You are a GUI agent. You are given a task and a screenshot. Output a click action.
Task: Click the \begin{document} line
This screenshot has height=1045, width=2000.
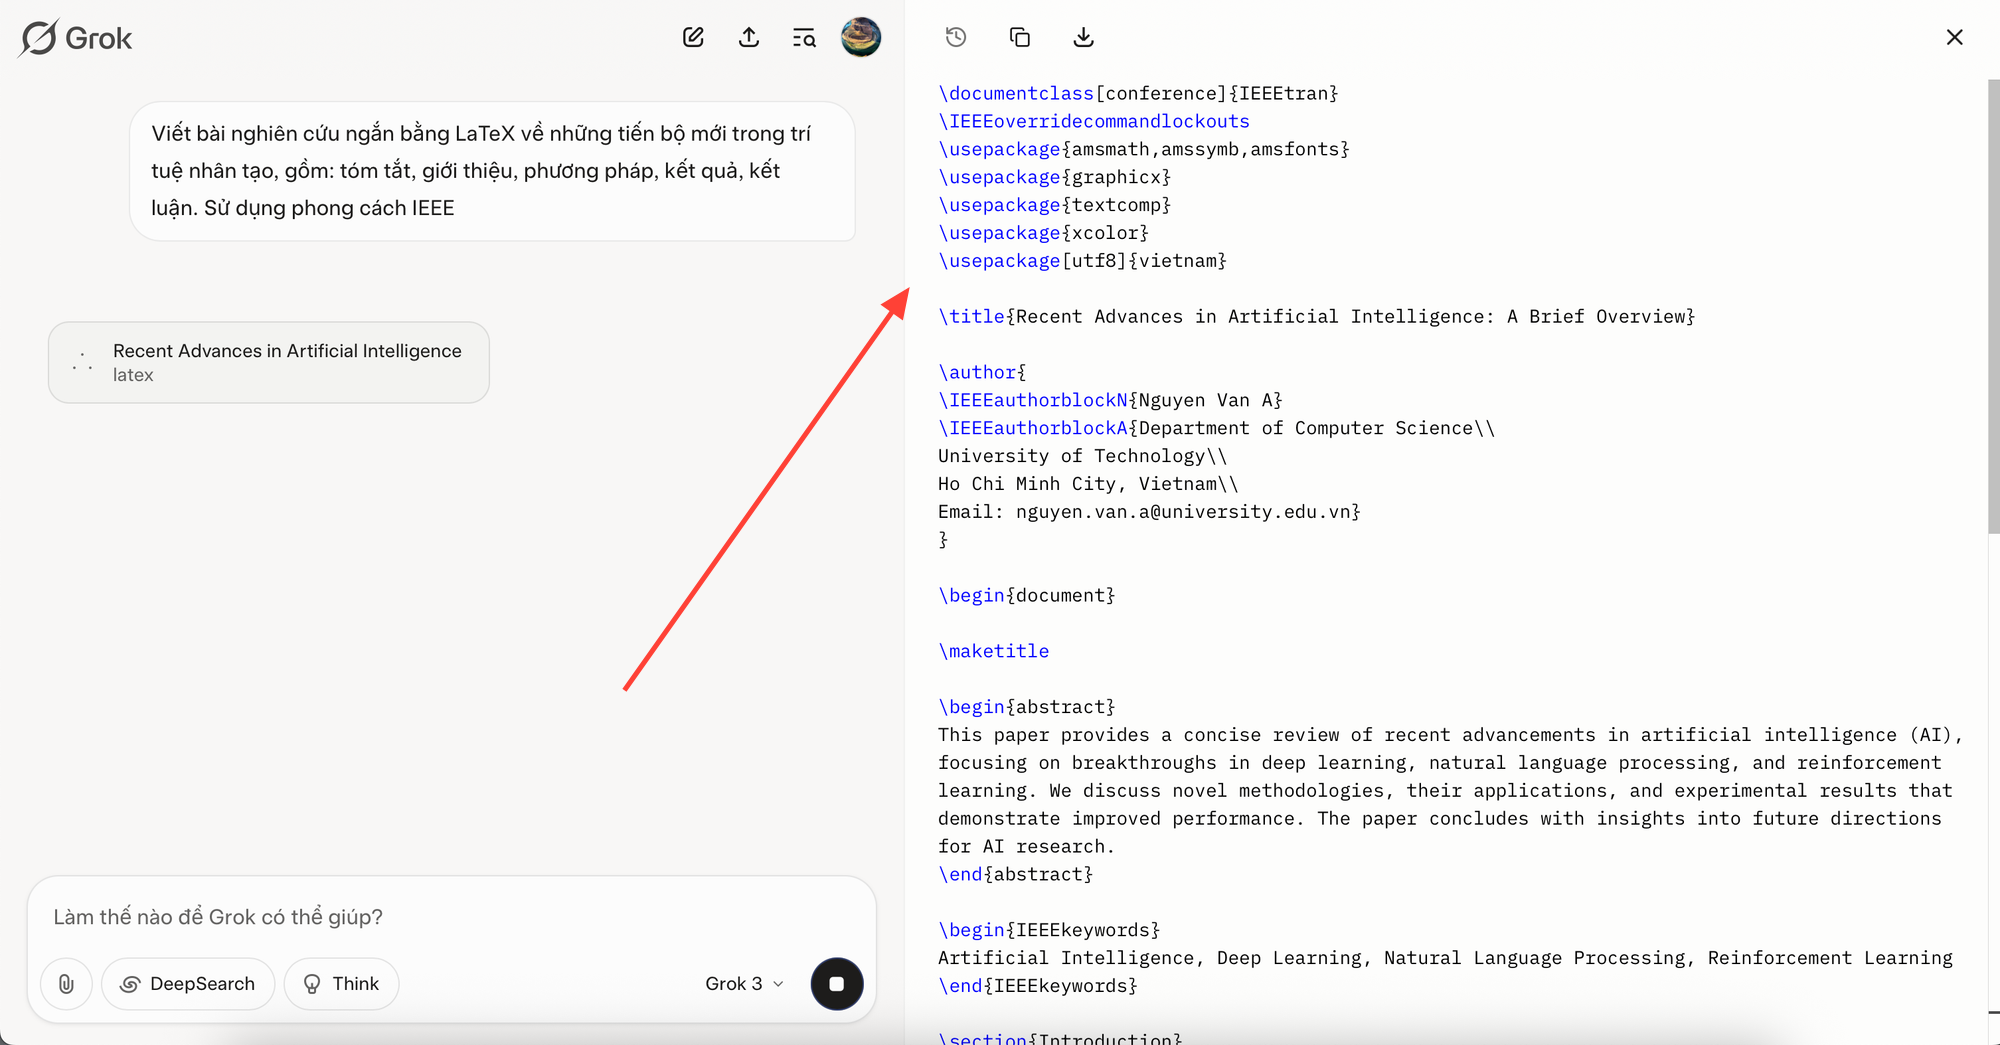(1026, 596)
